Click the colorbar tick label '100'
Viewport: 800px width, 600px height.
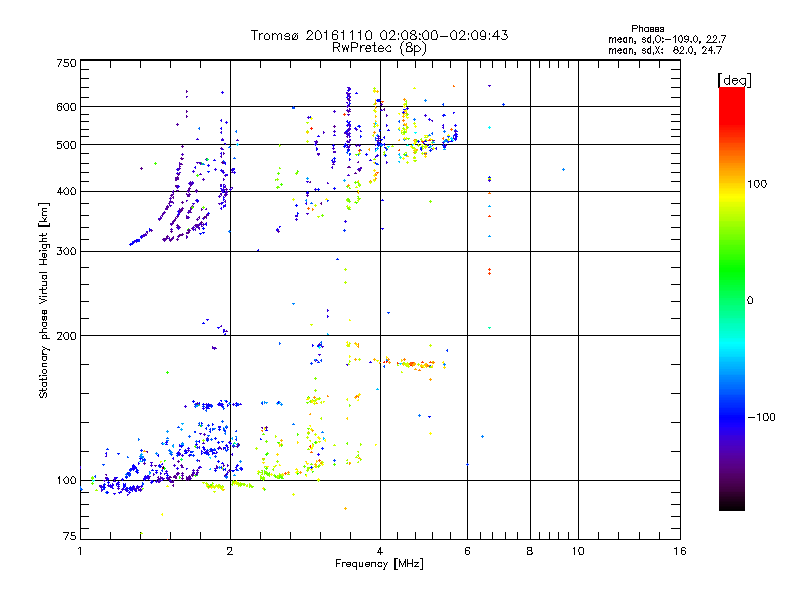pos(757,184)
